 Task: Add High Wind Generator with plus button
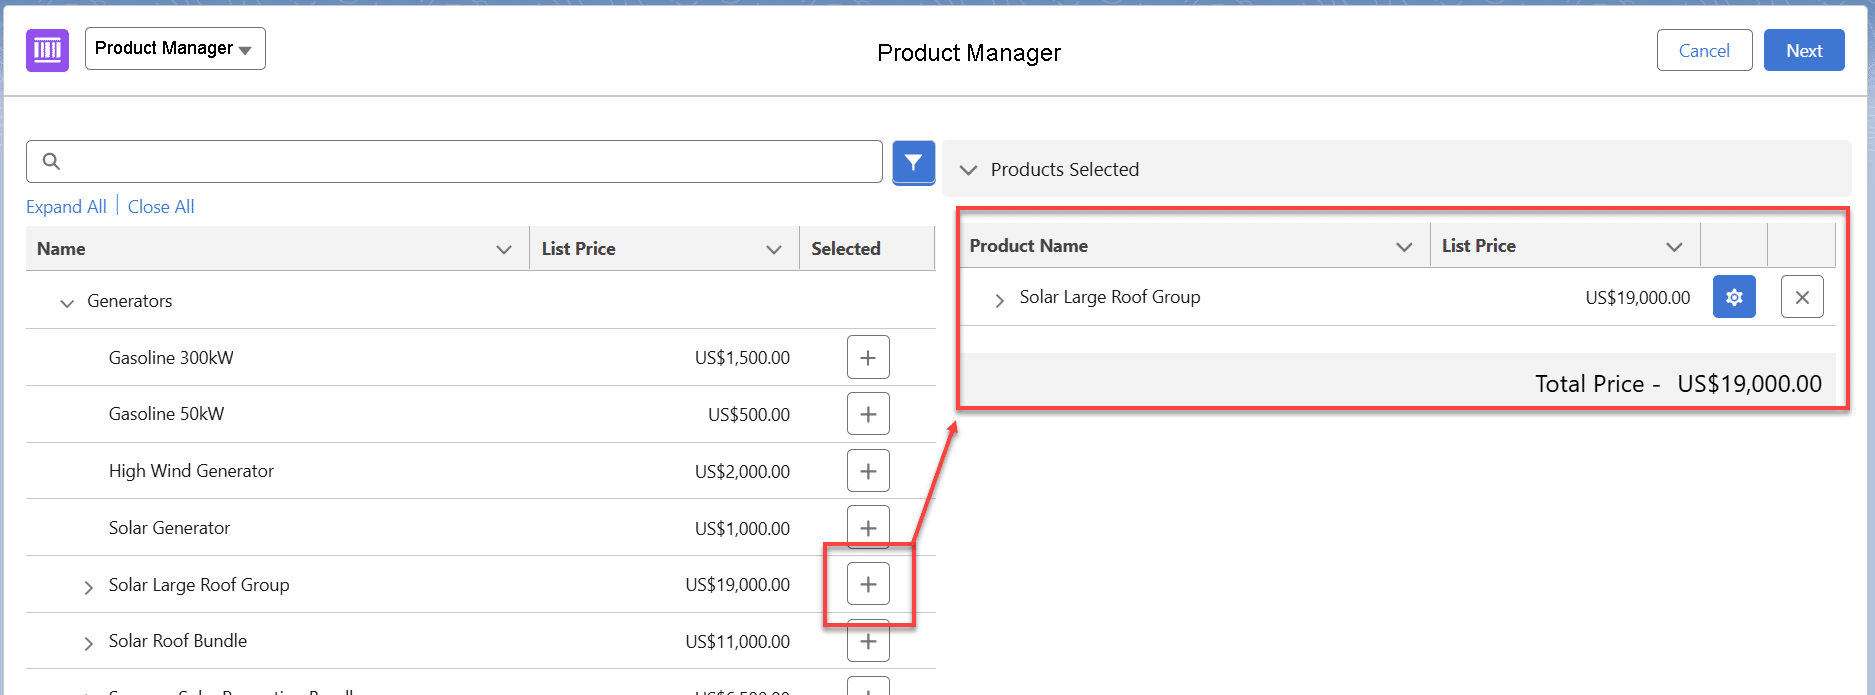coord(867,471)
